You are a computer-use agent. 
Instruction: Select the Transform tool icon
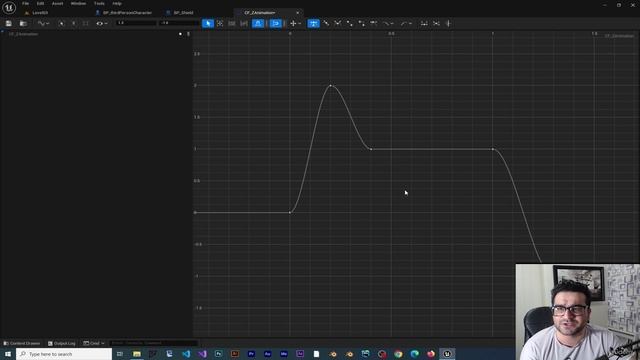(220, 24)
